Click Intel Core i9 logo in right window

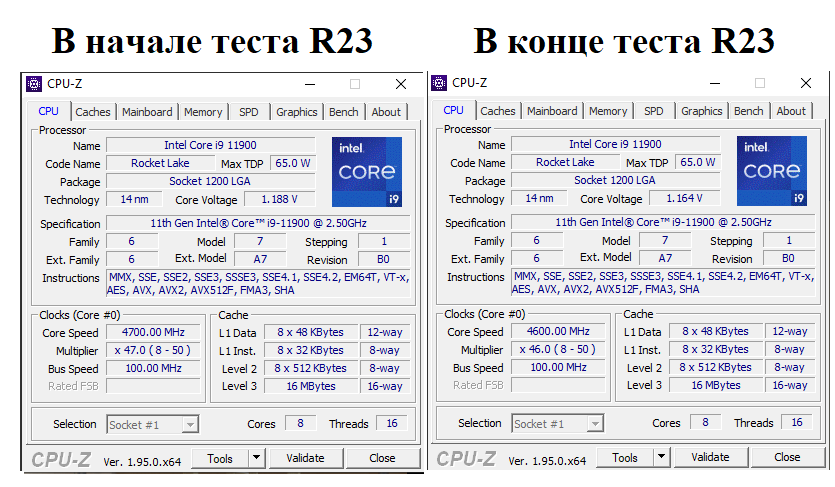coord(772,171)
